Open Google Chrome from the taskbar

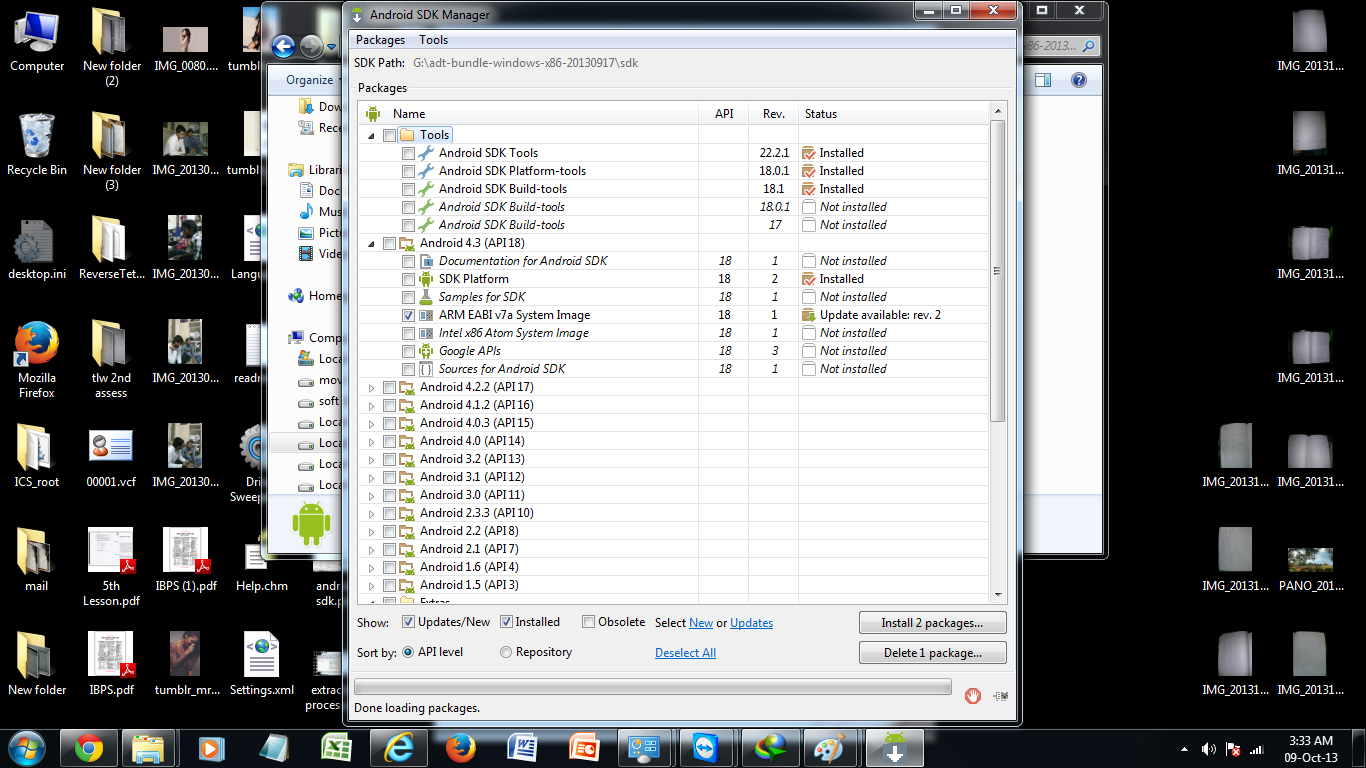coord(89,748)
